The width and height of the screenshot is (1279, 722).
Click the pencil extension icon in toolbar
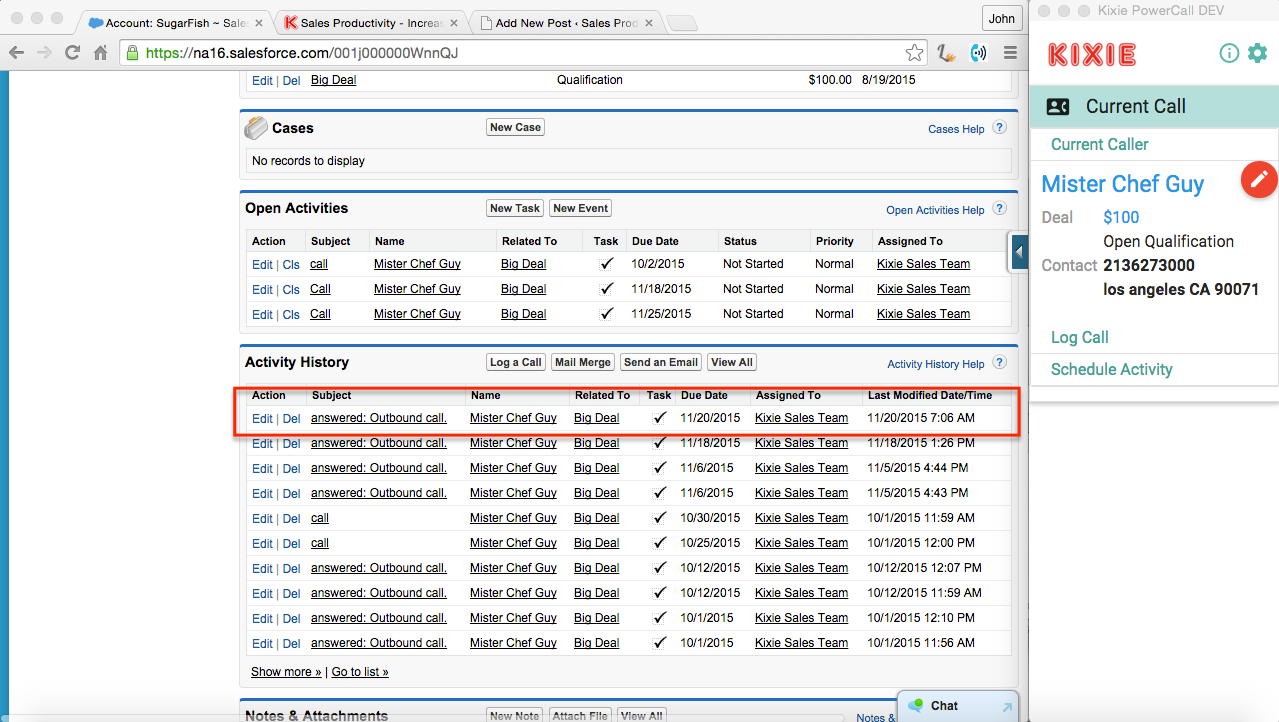coord(946,53)
